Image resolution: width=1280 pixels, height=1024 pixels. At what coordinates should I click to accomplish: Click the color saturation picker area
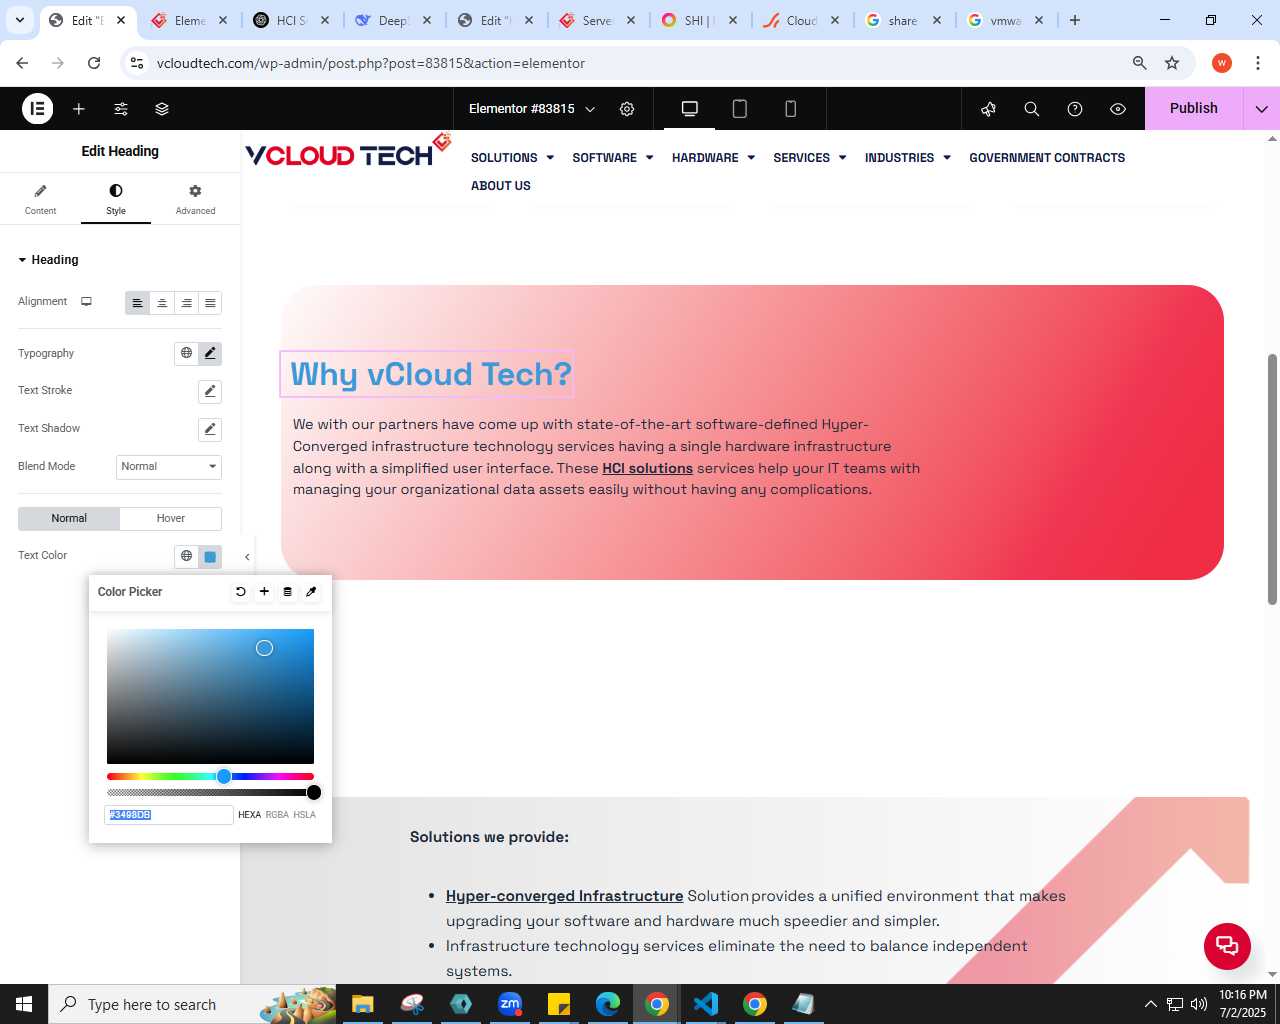pos(210,696)
